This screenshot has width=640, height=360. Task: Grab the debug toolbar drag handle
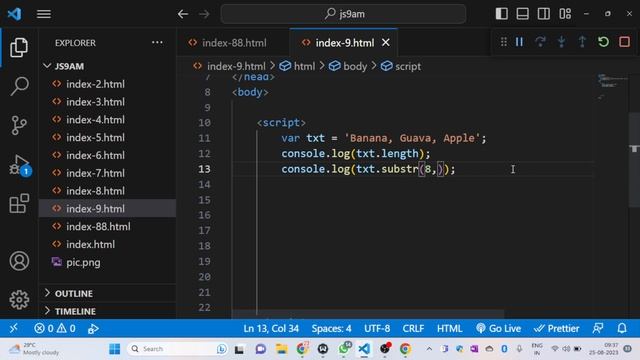tap(504, 42)
